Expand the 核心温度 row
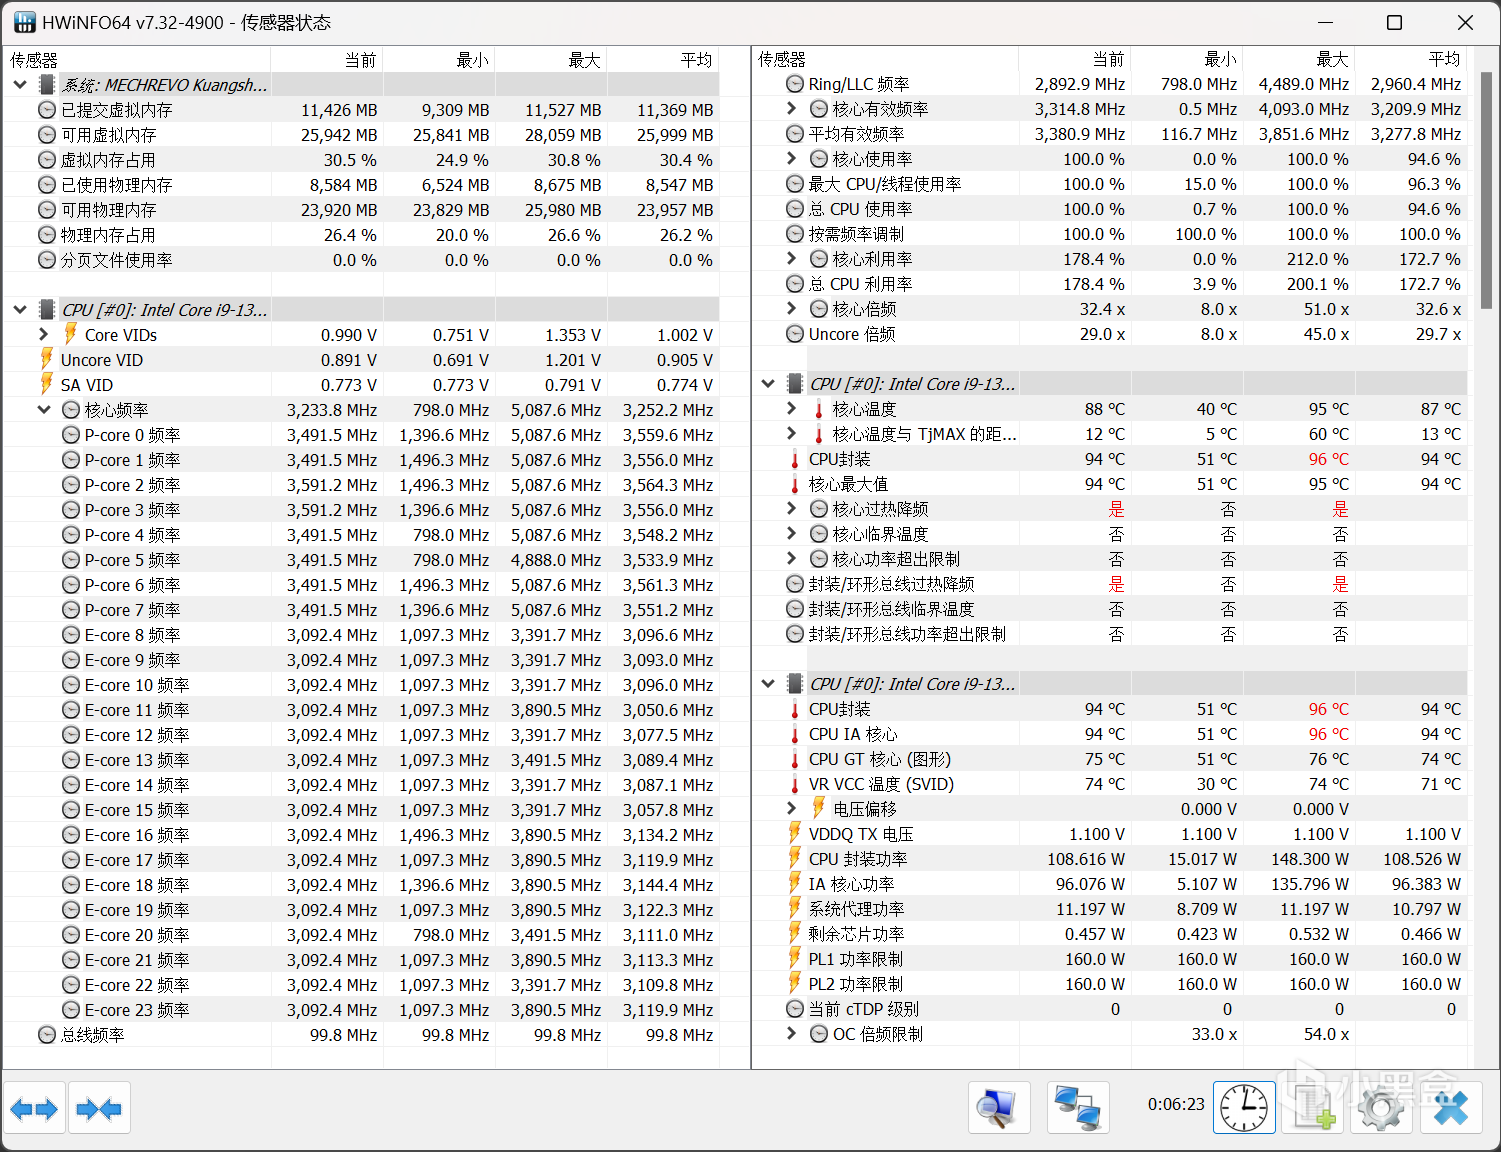The image size is (1501, 1152). click(x=792, y=408)
